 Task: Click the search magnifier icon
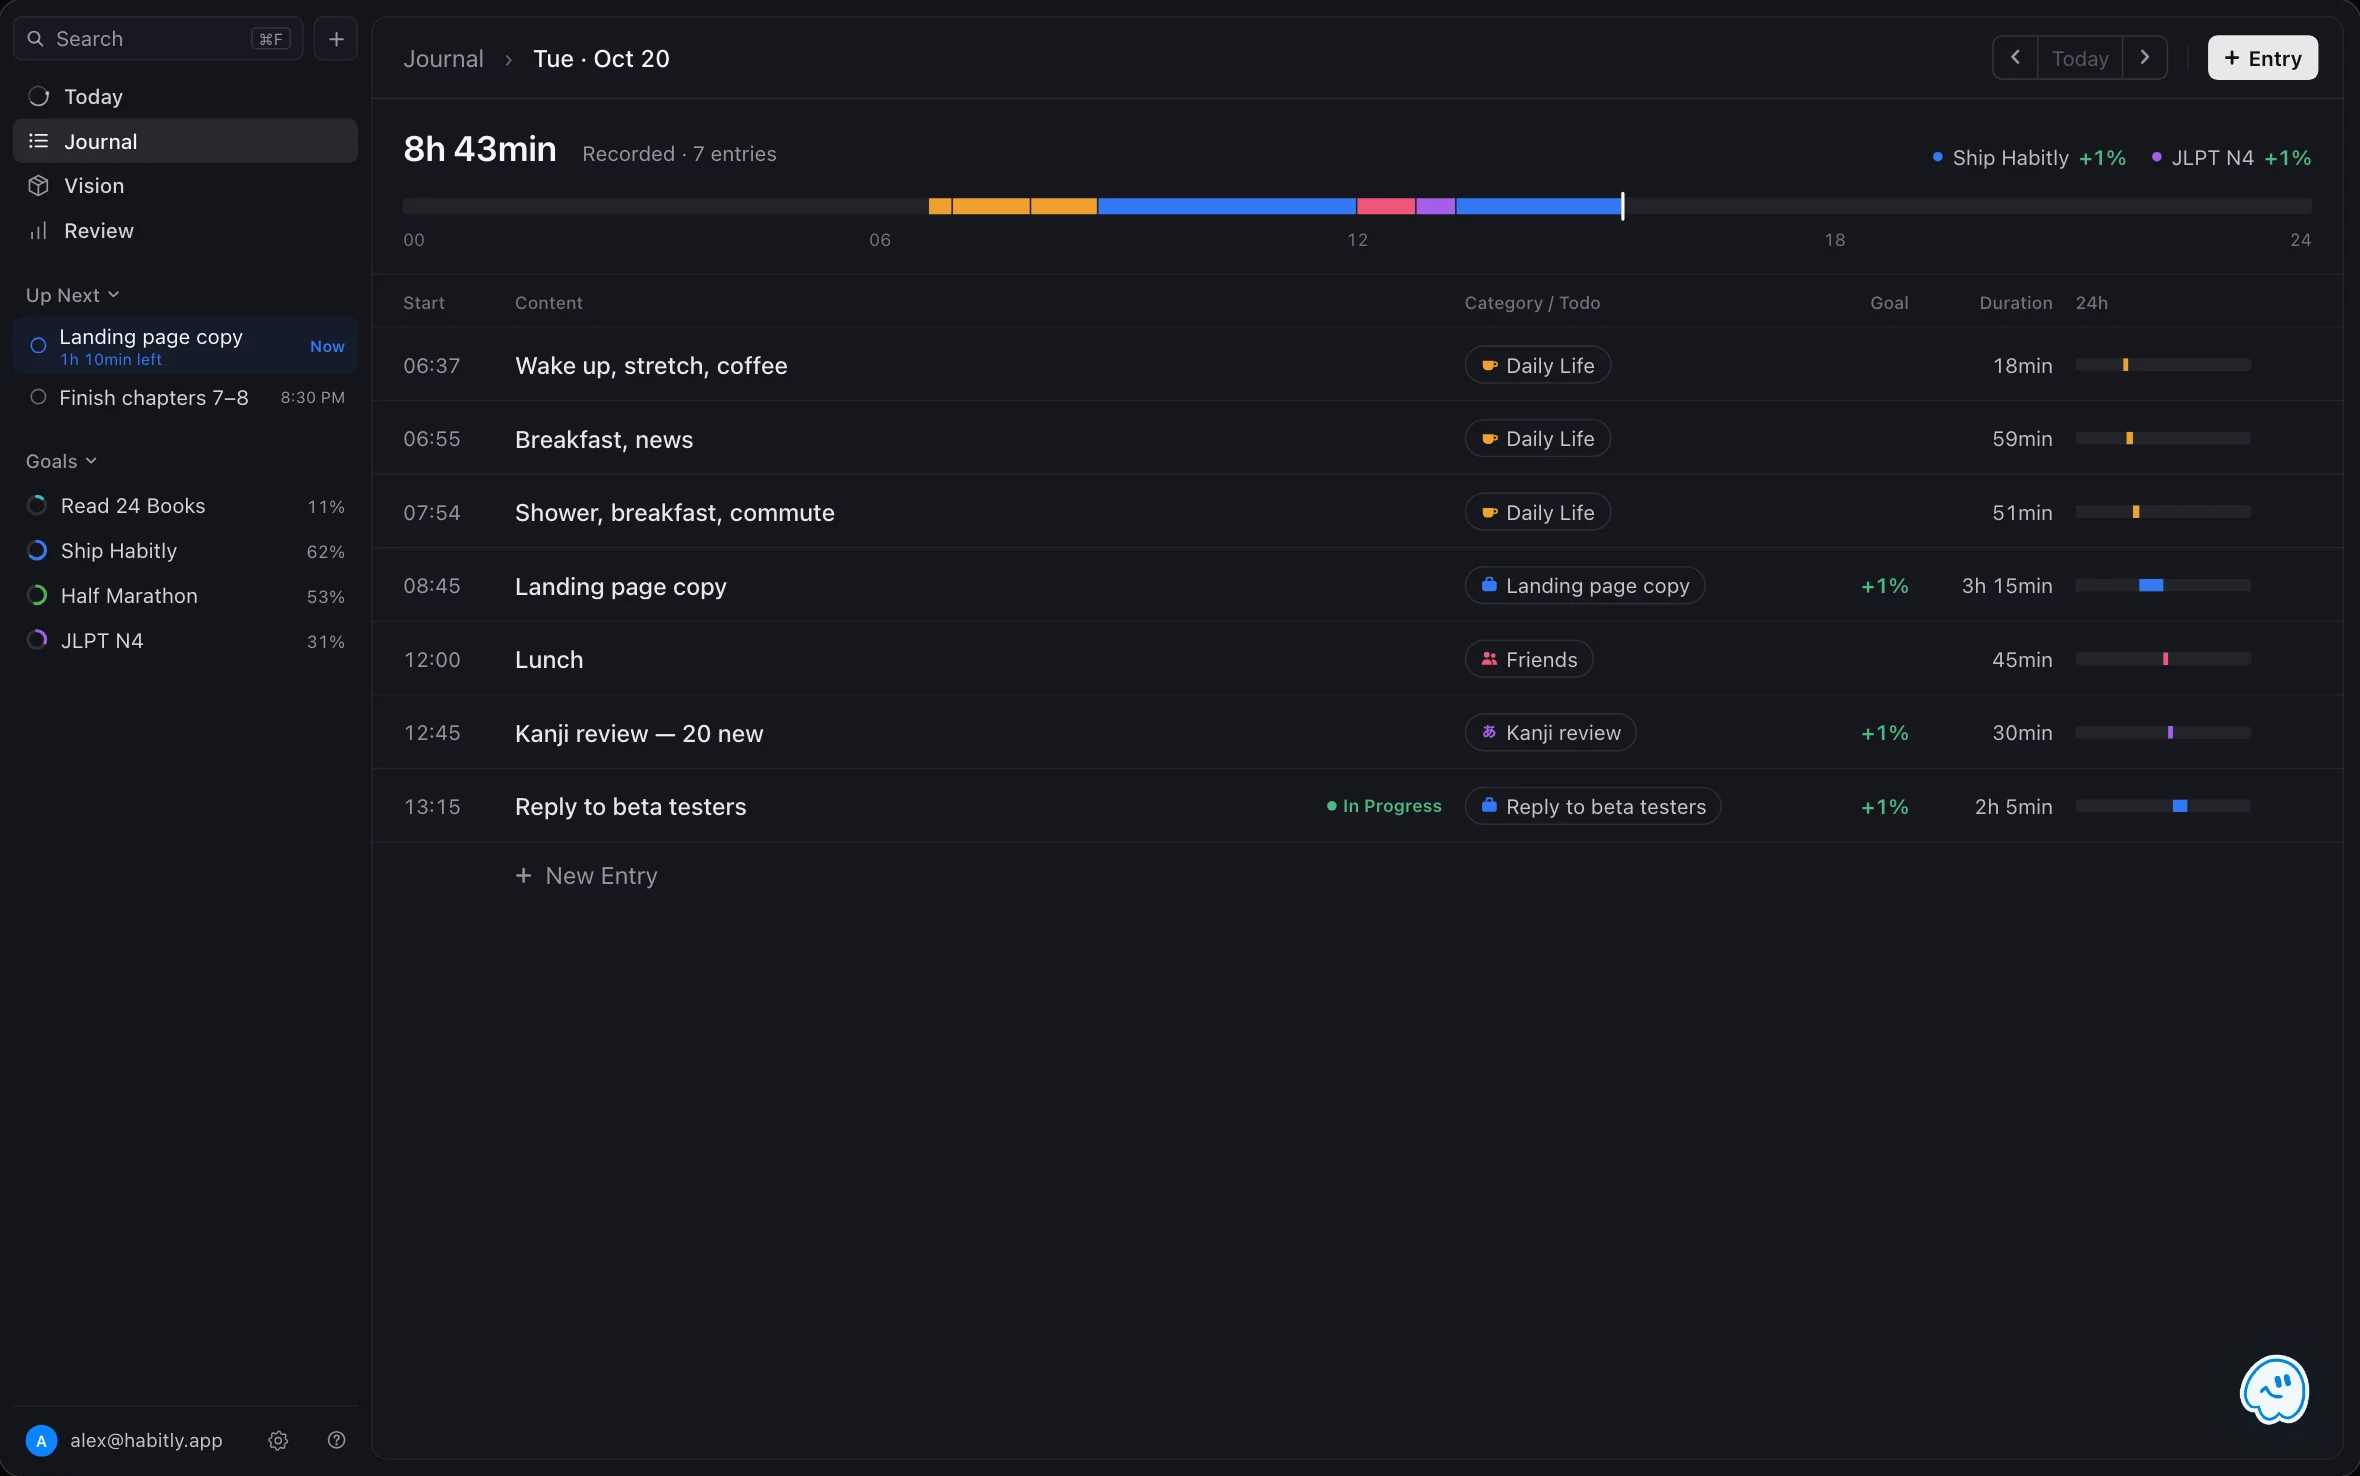35,39
